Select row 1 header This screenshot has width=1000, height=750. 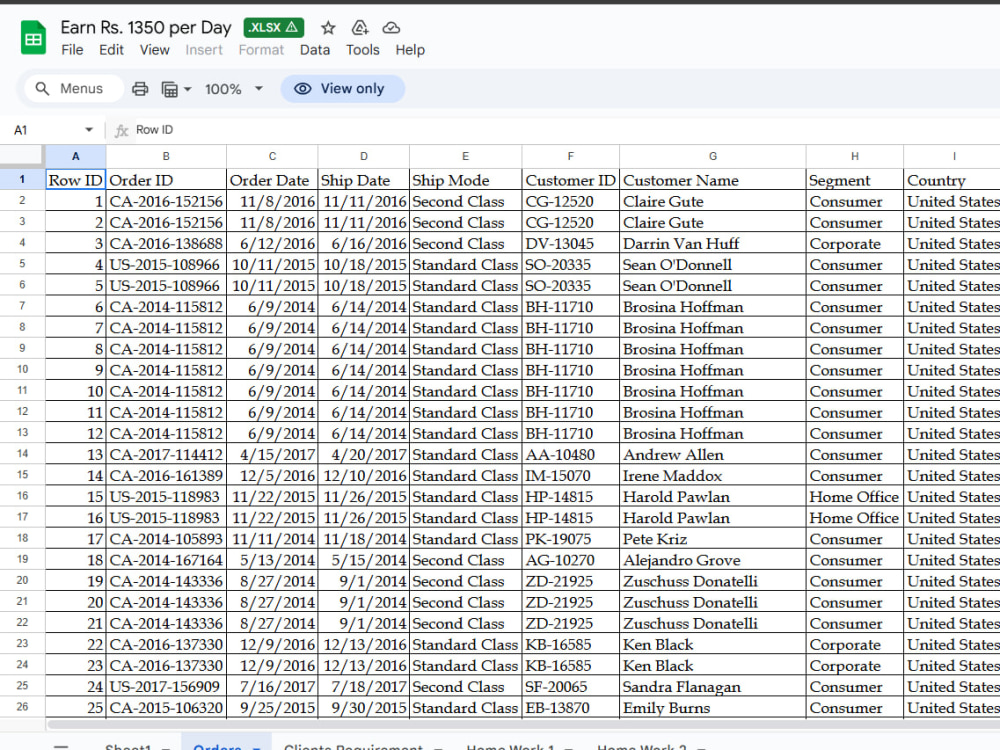[22, 180]
